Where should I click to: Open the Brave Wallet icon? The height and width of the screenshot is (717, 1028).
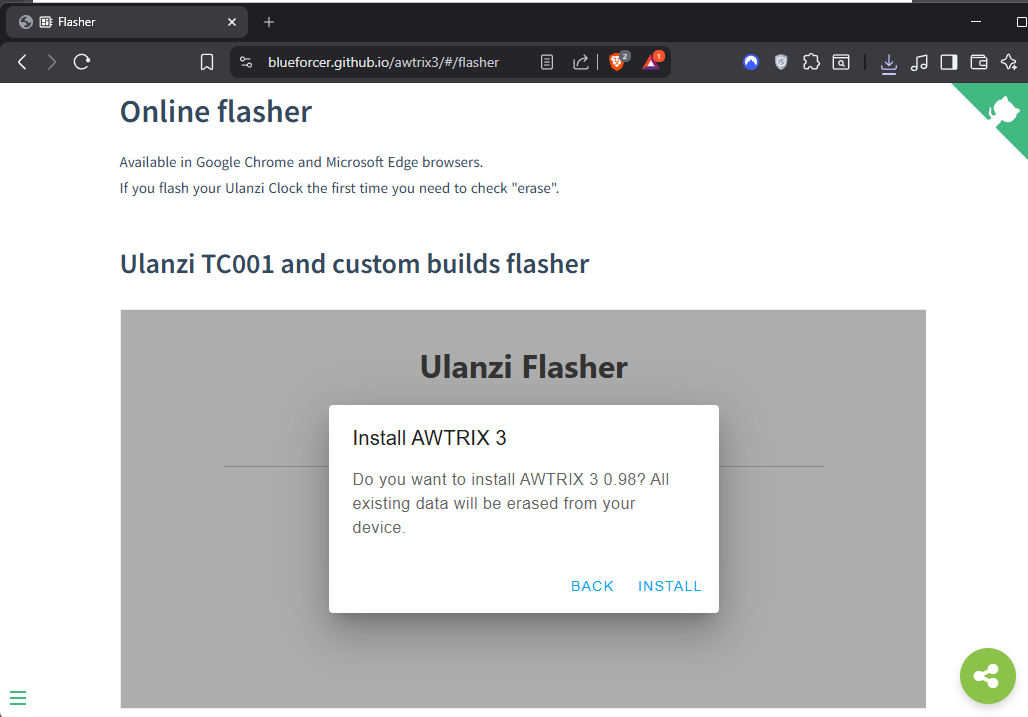click(978, 62)
